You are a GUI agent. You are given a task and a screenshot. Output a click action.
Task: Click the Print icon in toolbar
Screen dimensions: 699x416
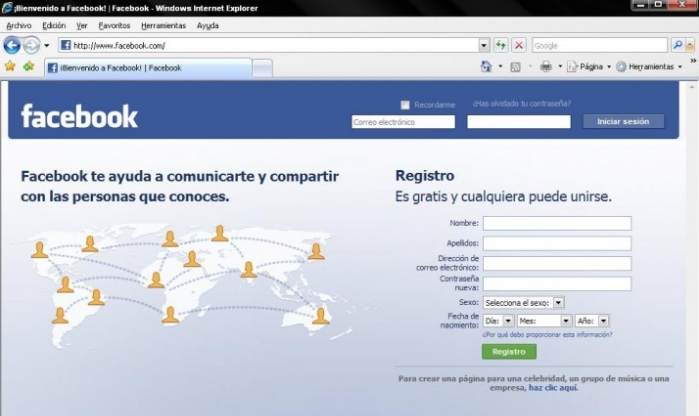[546, 67]
